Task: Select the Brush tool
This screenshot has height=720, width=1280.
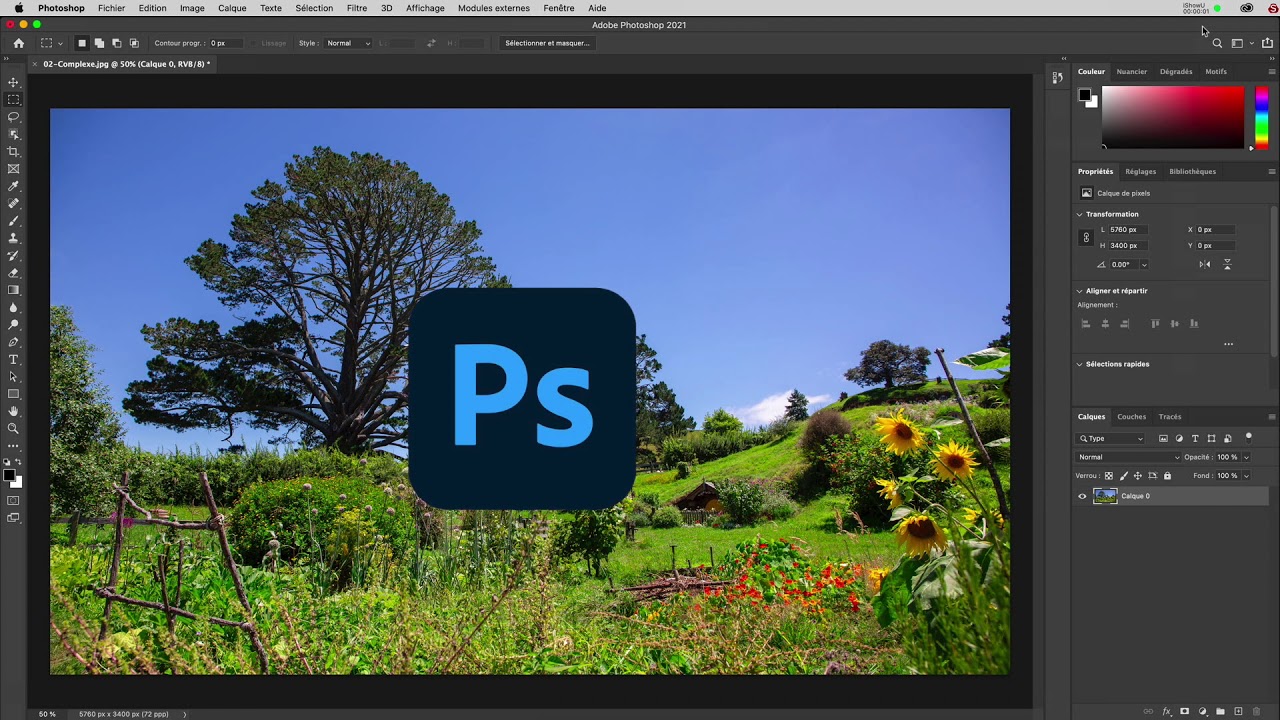Action: point(14,221)
